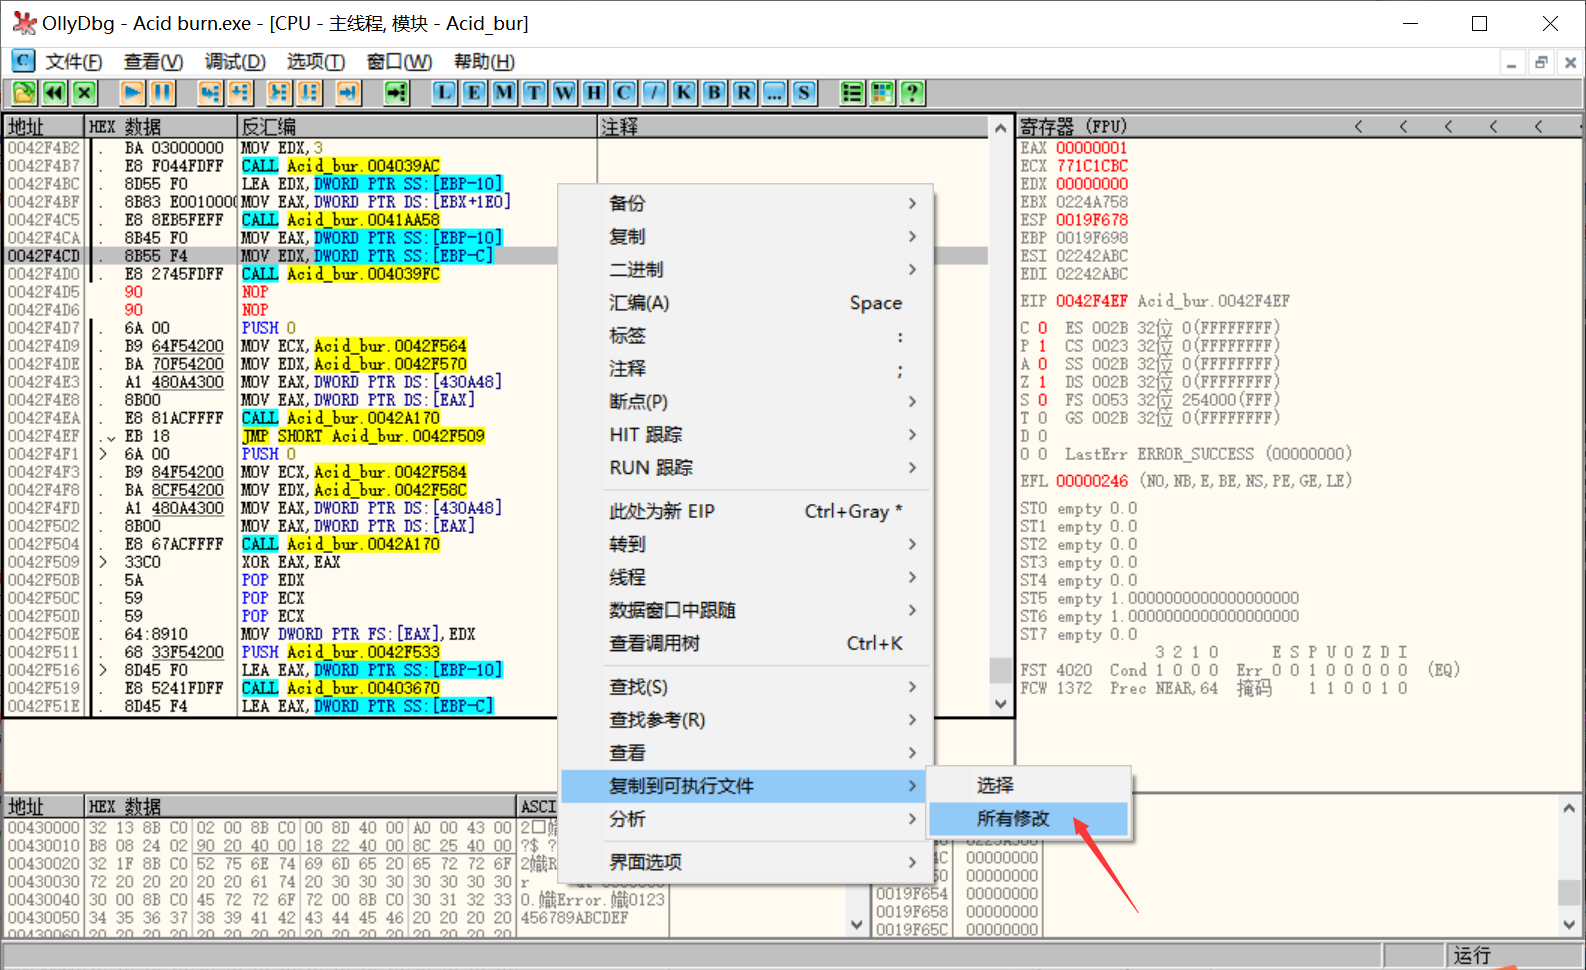Click the Trace over toolbar icon

(x=309, y=93)
